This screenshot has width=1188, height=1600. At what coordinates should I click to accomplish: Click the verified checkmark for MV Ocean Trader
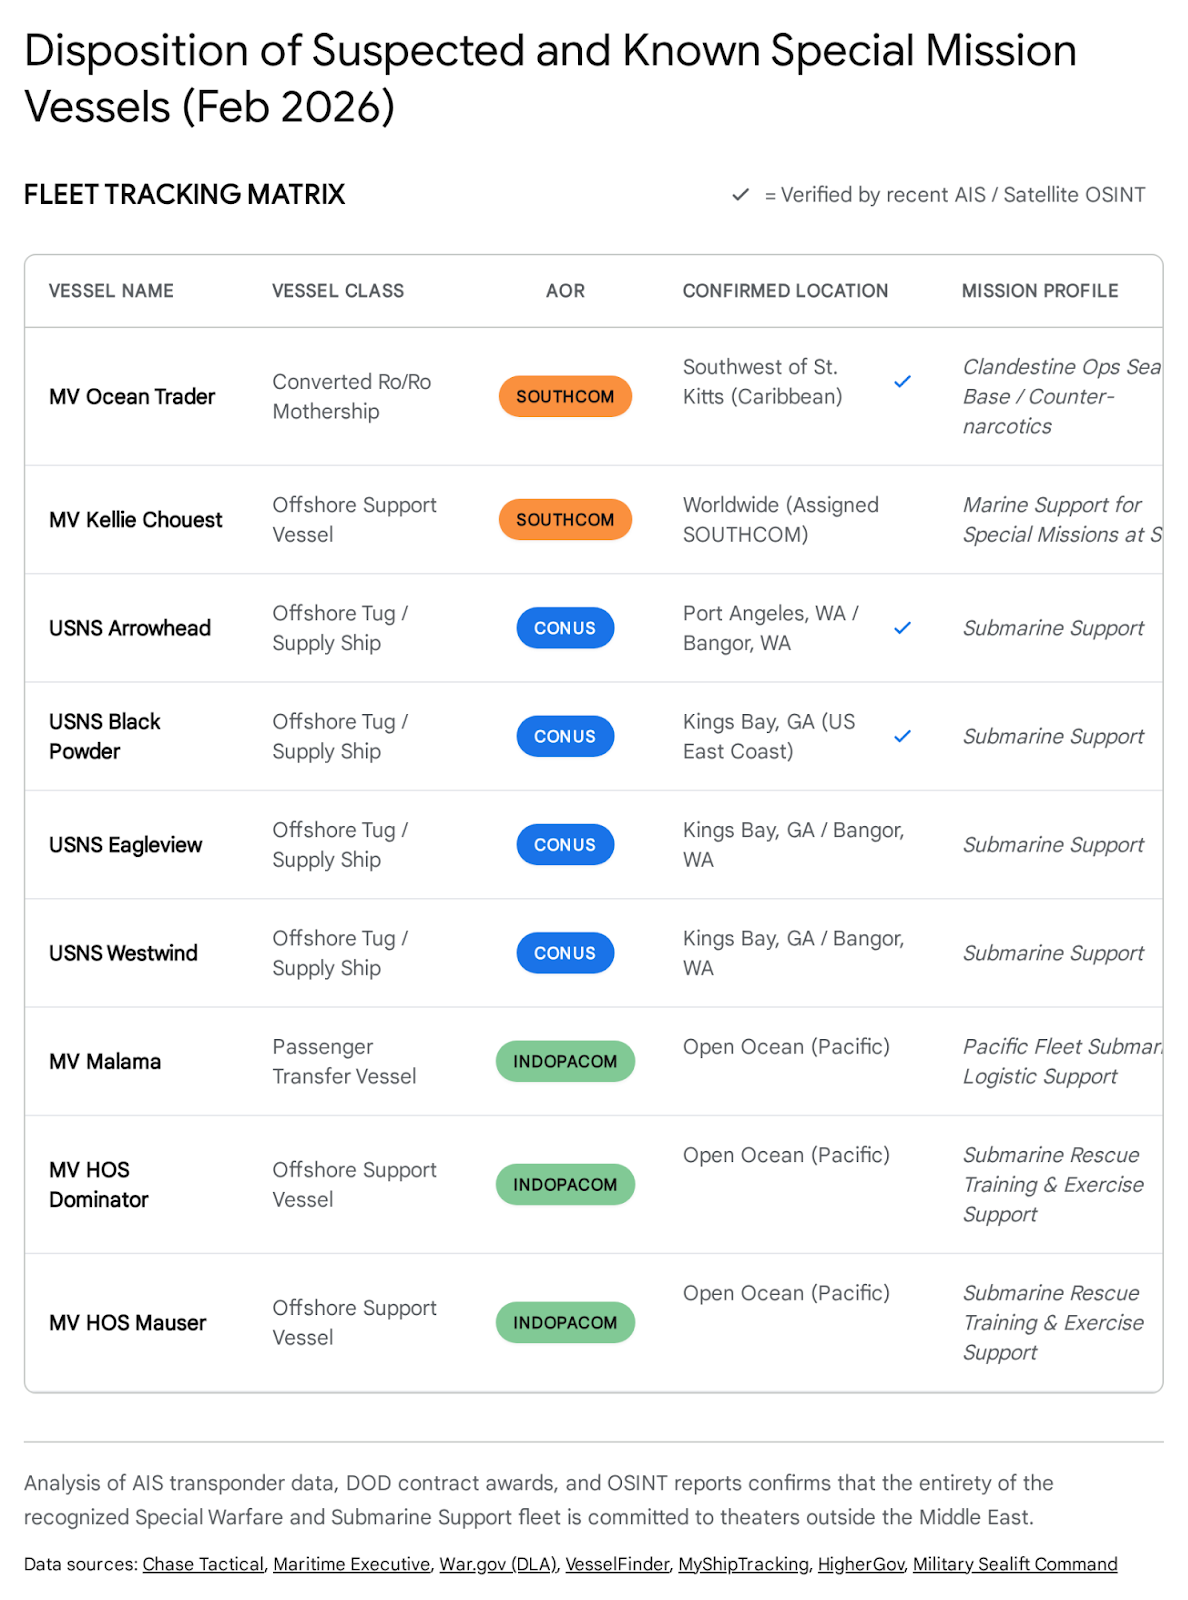tap(902, 382)
